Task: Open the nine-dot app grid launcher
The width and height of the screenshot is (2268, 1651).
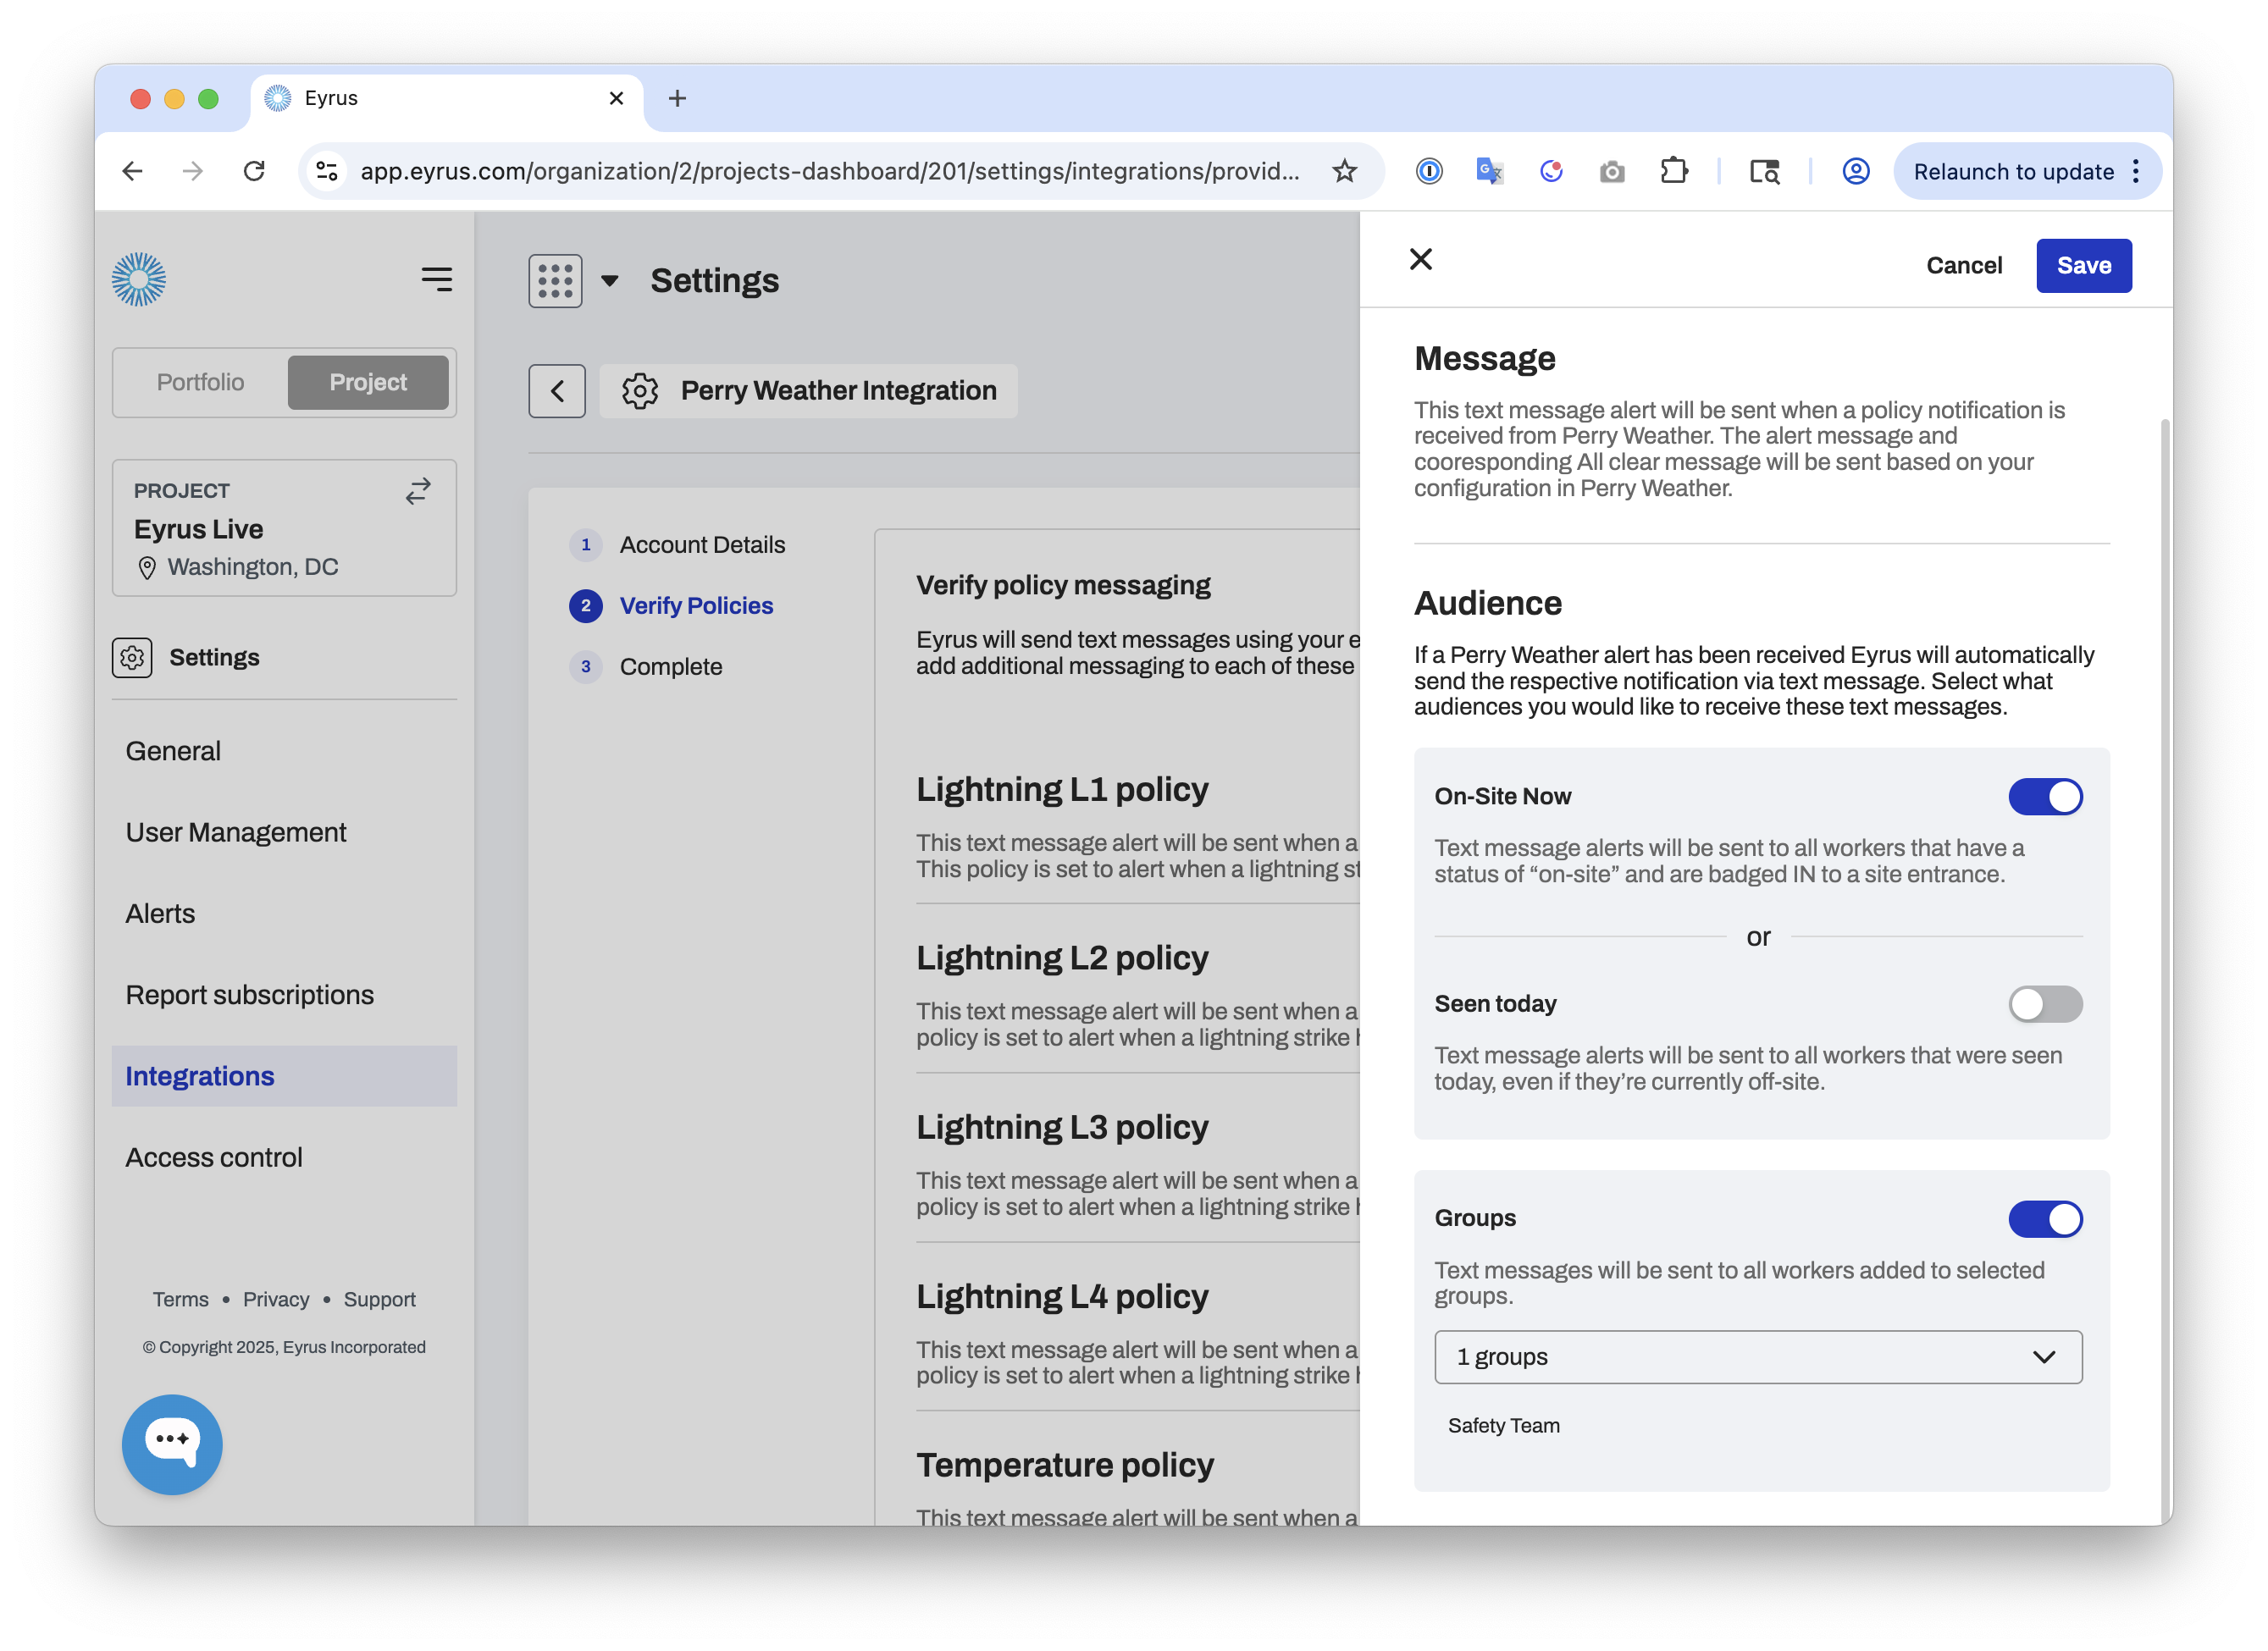Action: tap(556, 280)
